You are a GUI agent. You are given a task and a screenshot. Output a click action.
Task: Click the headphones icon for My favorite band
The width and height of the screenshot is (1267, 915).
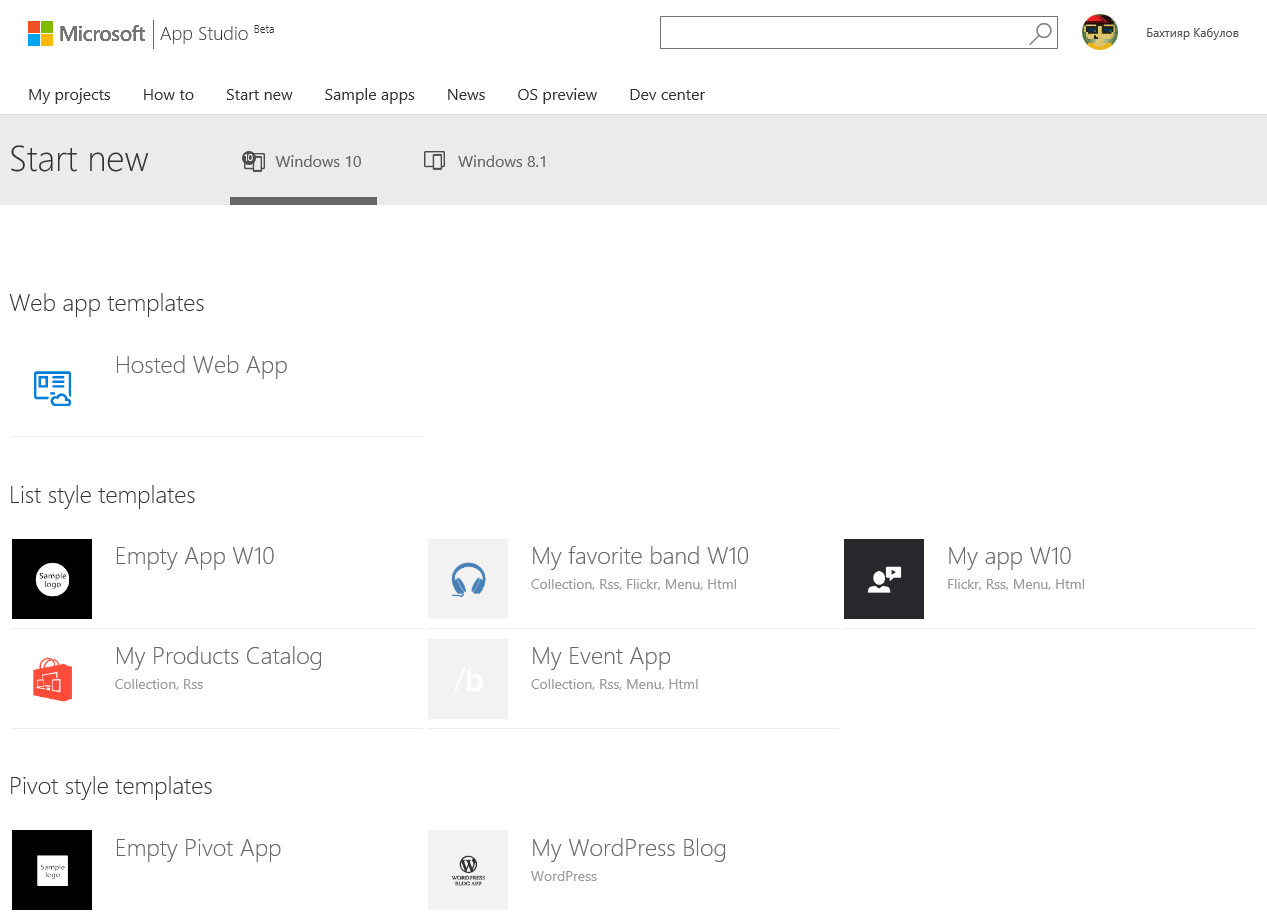pyautogui.click(x=468, y=579)
